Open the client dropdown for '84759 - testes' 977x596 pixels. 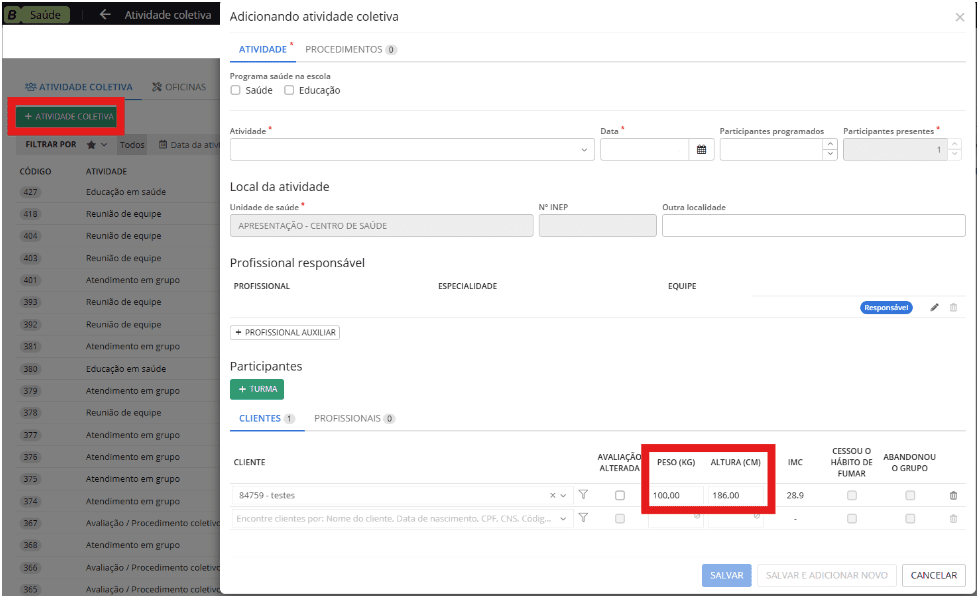point(564,495)
